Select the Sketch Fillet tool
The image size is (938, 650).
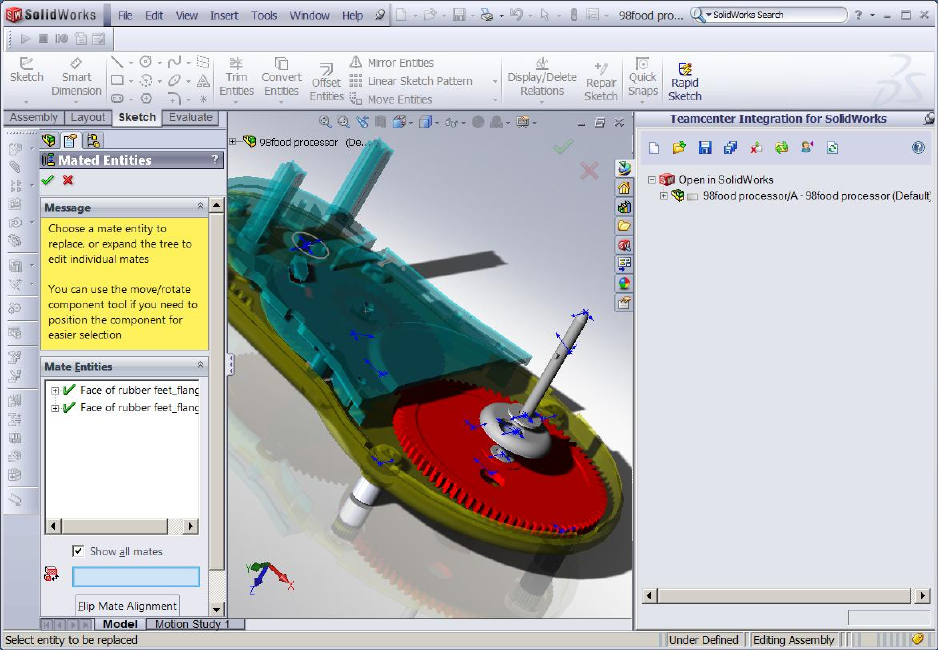(x=174, y=98)
